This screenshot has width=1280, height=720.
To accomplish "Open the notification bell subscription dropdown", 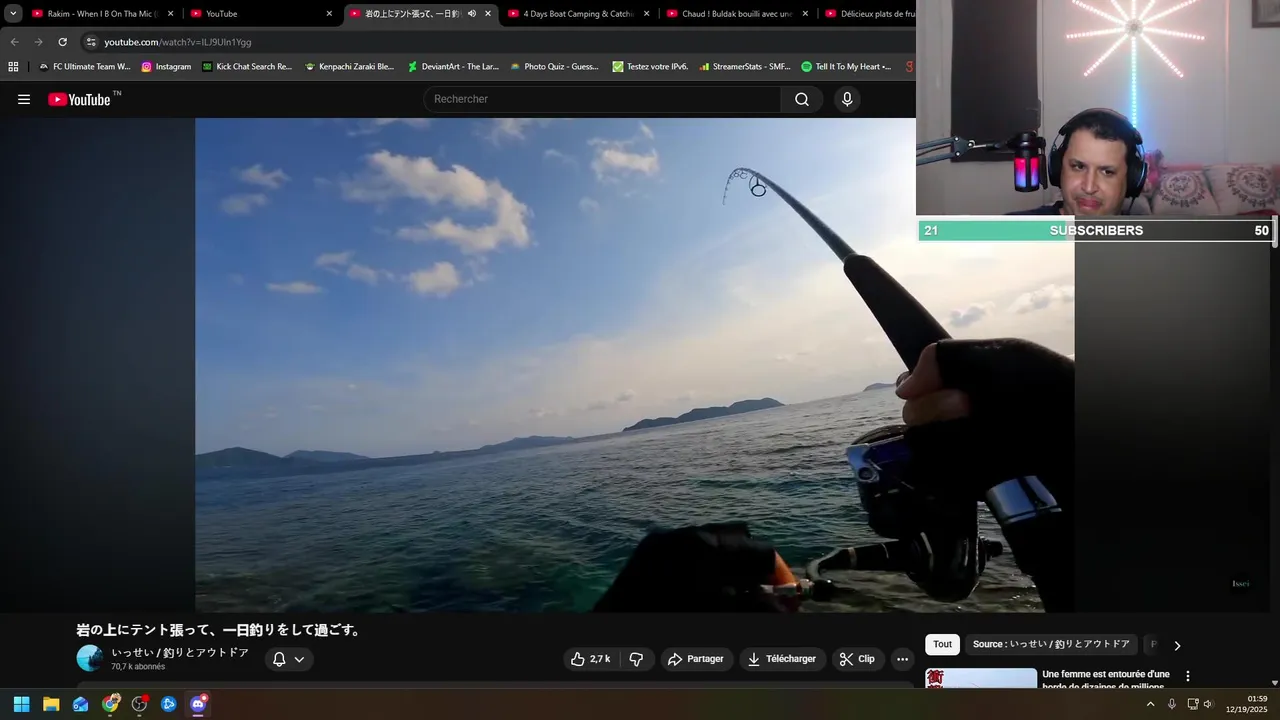I will point(289,659).
